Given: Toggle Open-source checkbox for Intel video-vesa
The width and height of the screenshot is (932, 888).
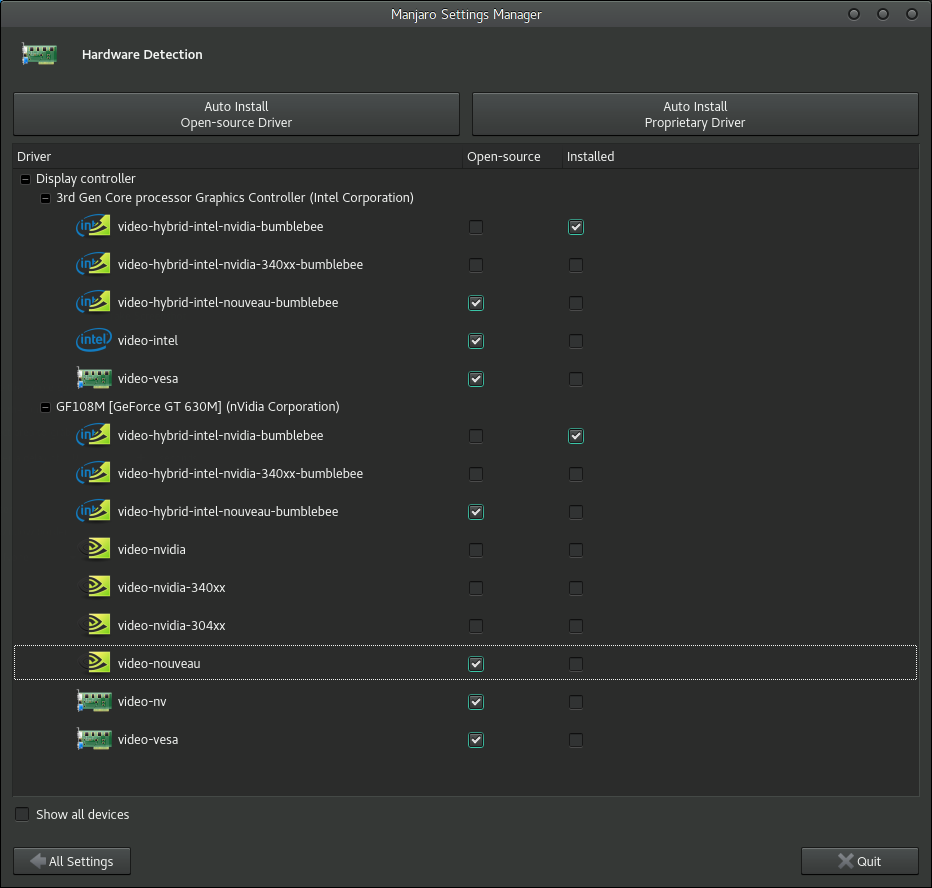Looking at the screenshot, I should pyautogui.click(x=476, y=379).
